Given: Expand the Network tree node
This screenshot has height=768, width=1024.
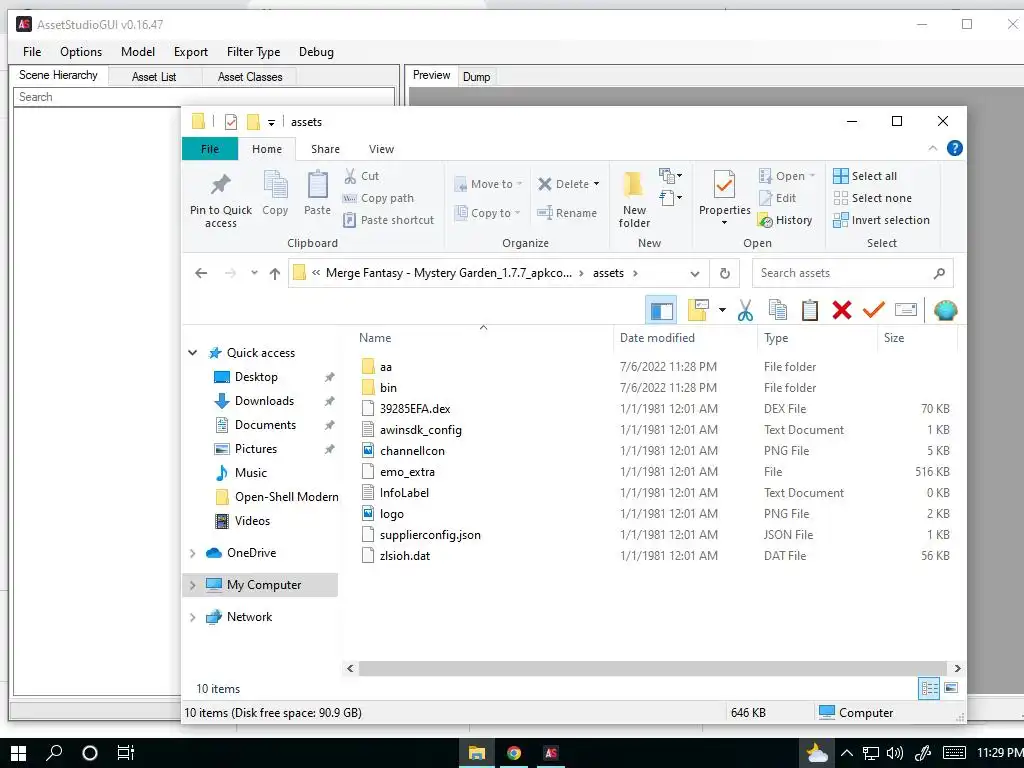Looking at the screenshot, I should pyautogui.click(x=193, y=617).
